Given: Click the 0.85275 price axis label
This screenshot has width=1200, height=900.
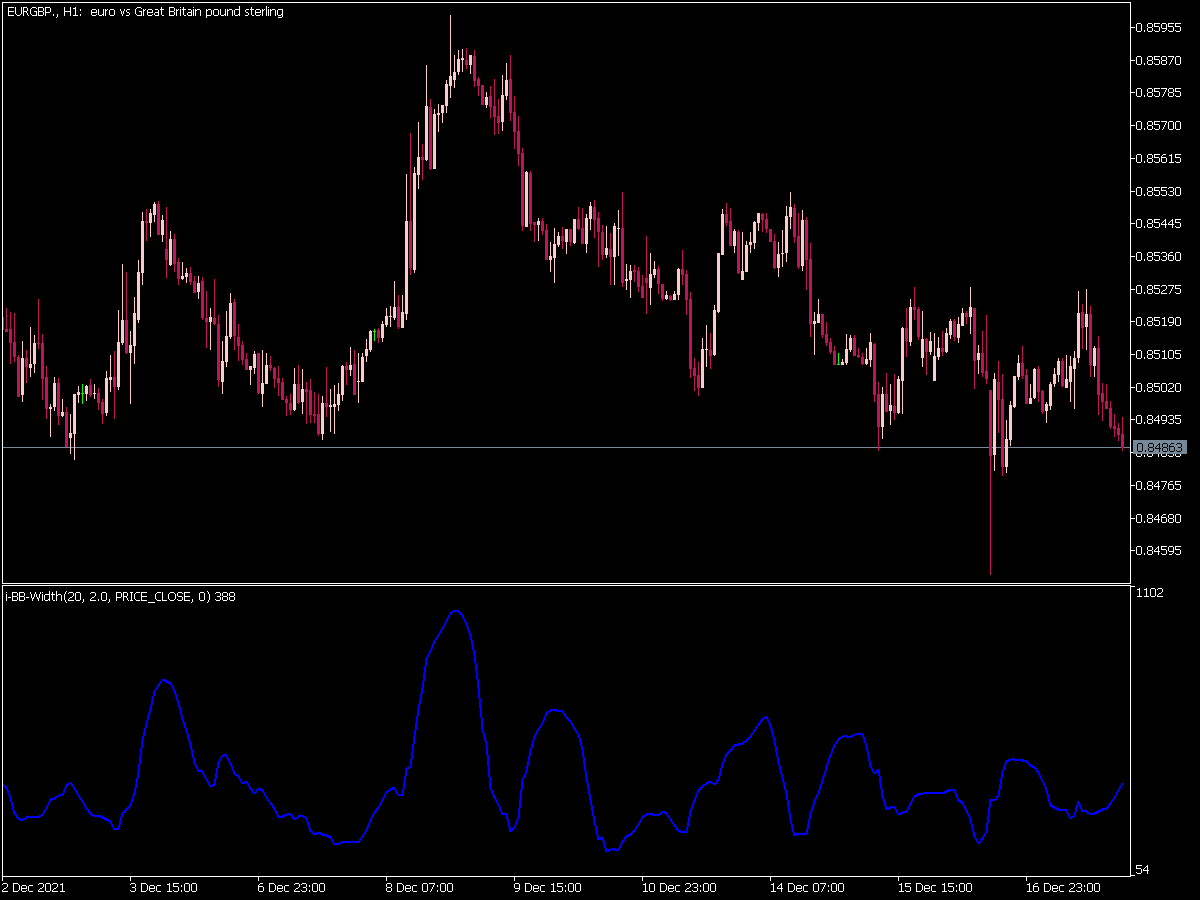Looking at the screenshot, I should click(x=1161, y=289).
